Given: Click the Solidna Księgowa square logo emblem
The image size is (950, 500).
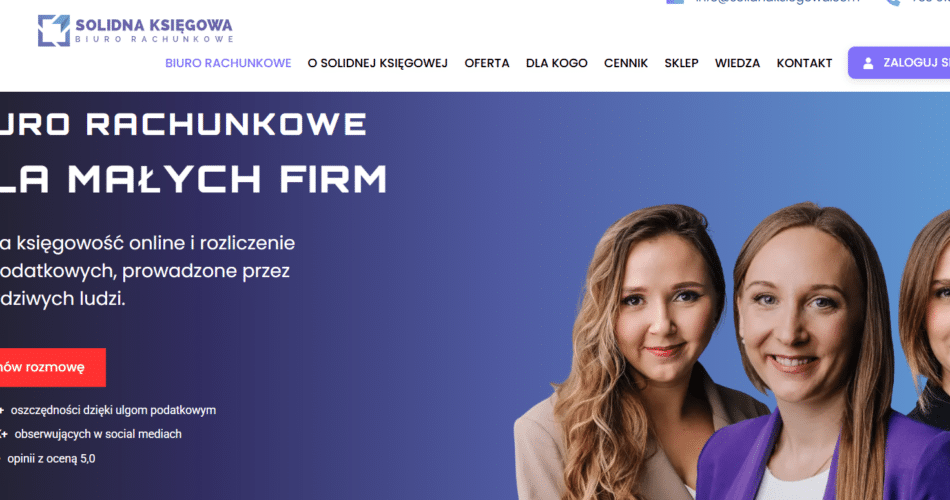Looking at the screenshot, I should [54, 30].
